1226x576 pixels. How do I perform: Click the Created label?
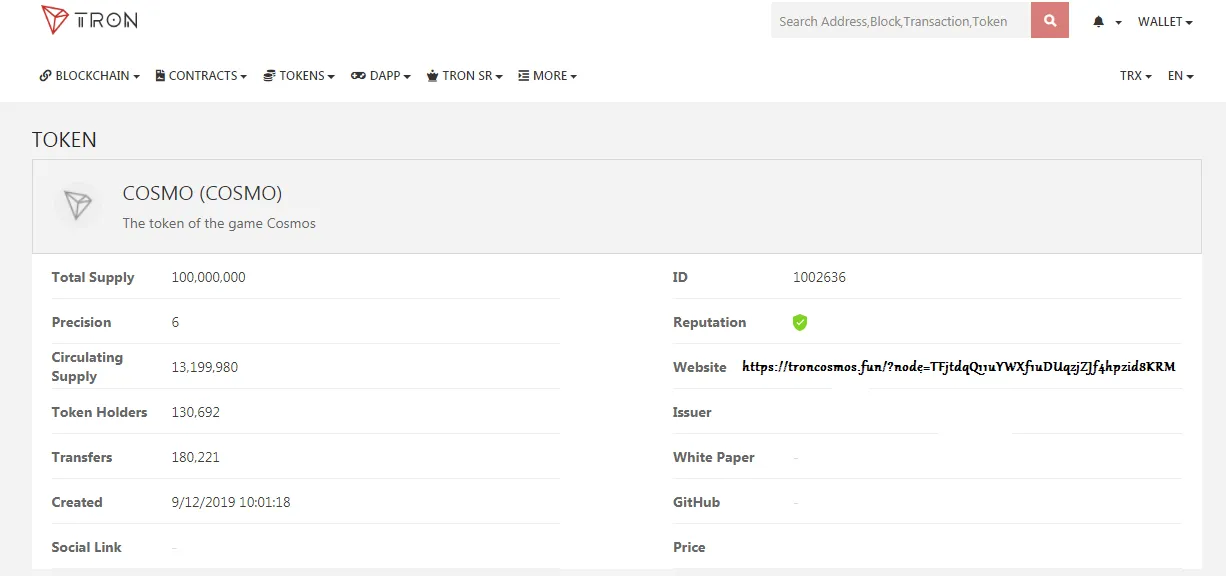(x=77, y=502)
